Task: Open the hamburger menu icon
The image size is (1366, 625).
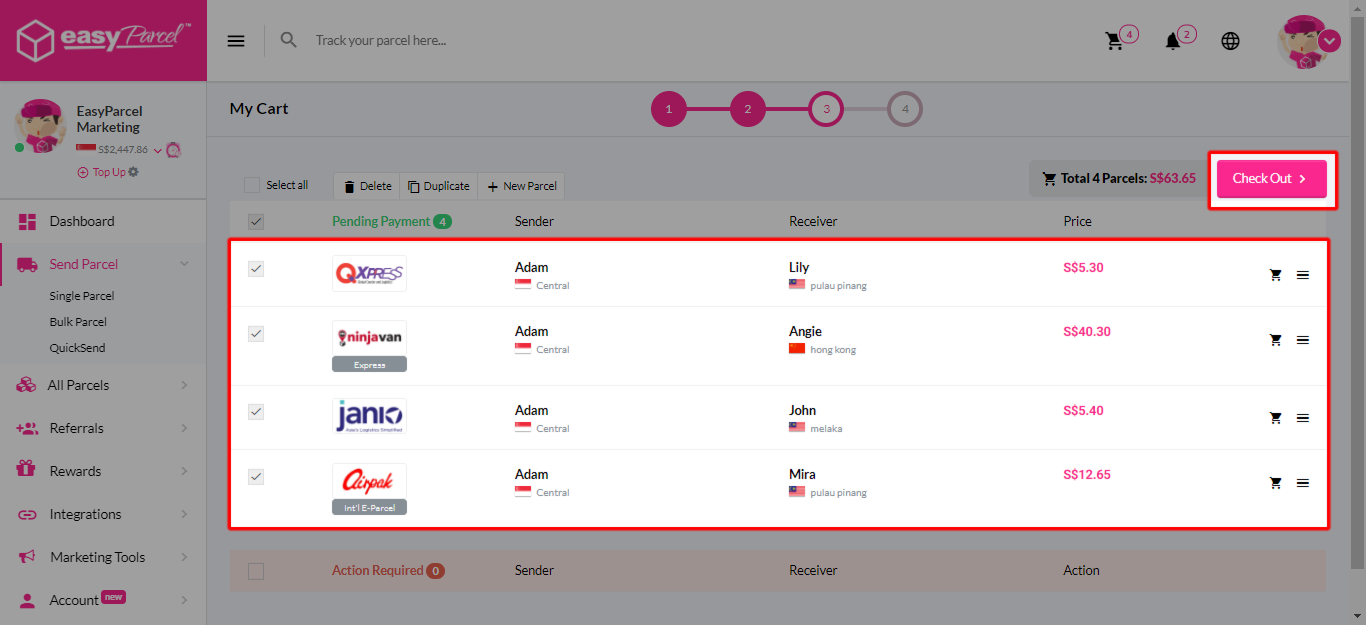Action: pyautogui.click(x=236, y=41)
